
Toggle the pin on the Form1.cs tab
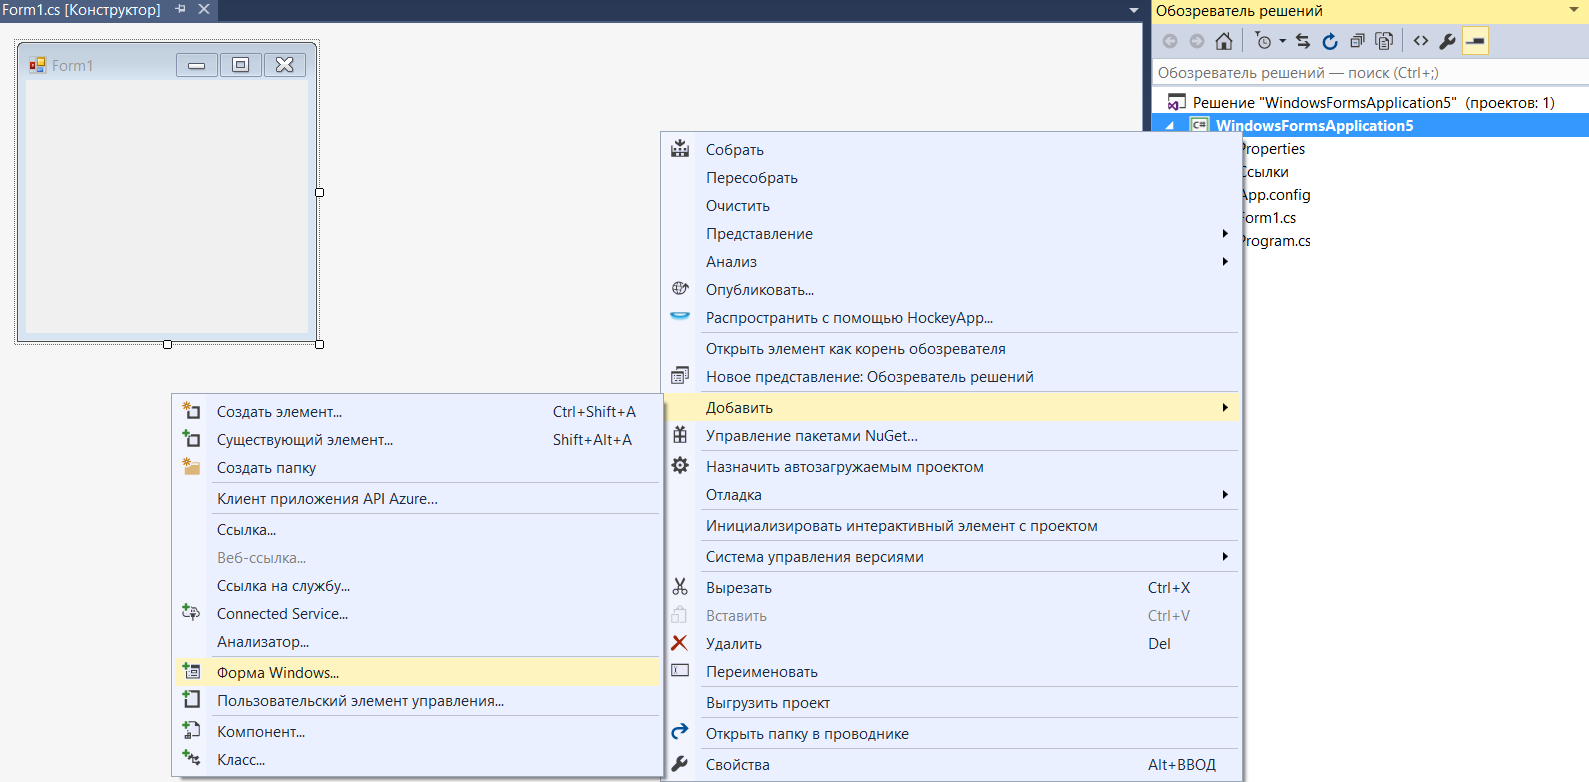point(181,9)
